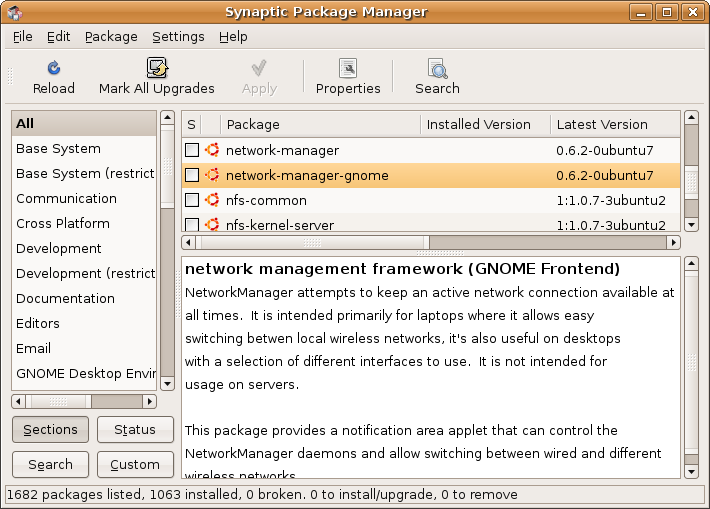Click the sections list vertical scrollbar thumb
Viewport: 710px width, 509px height.
click(168, 167)
